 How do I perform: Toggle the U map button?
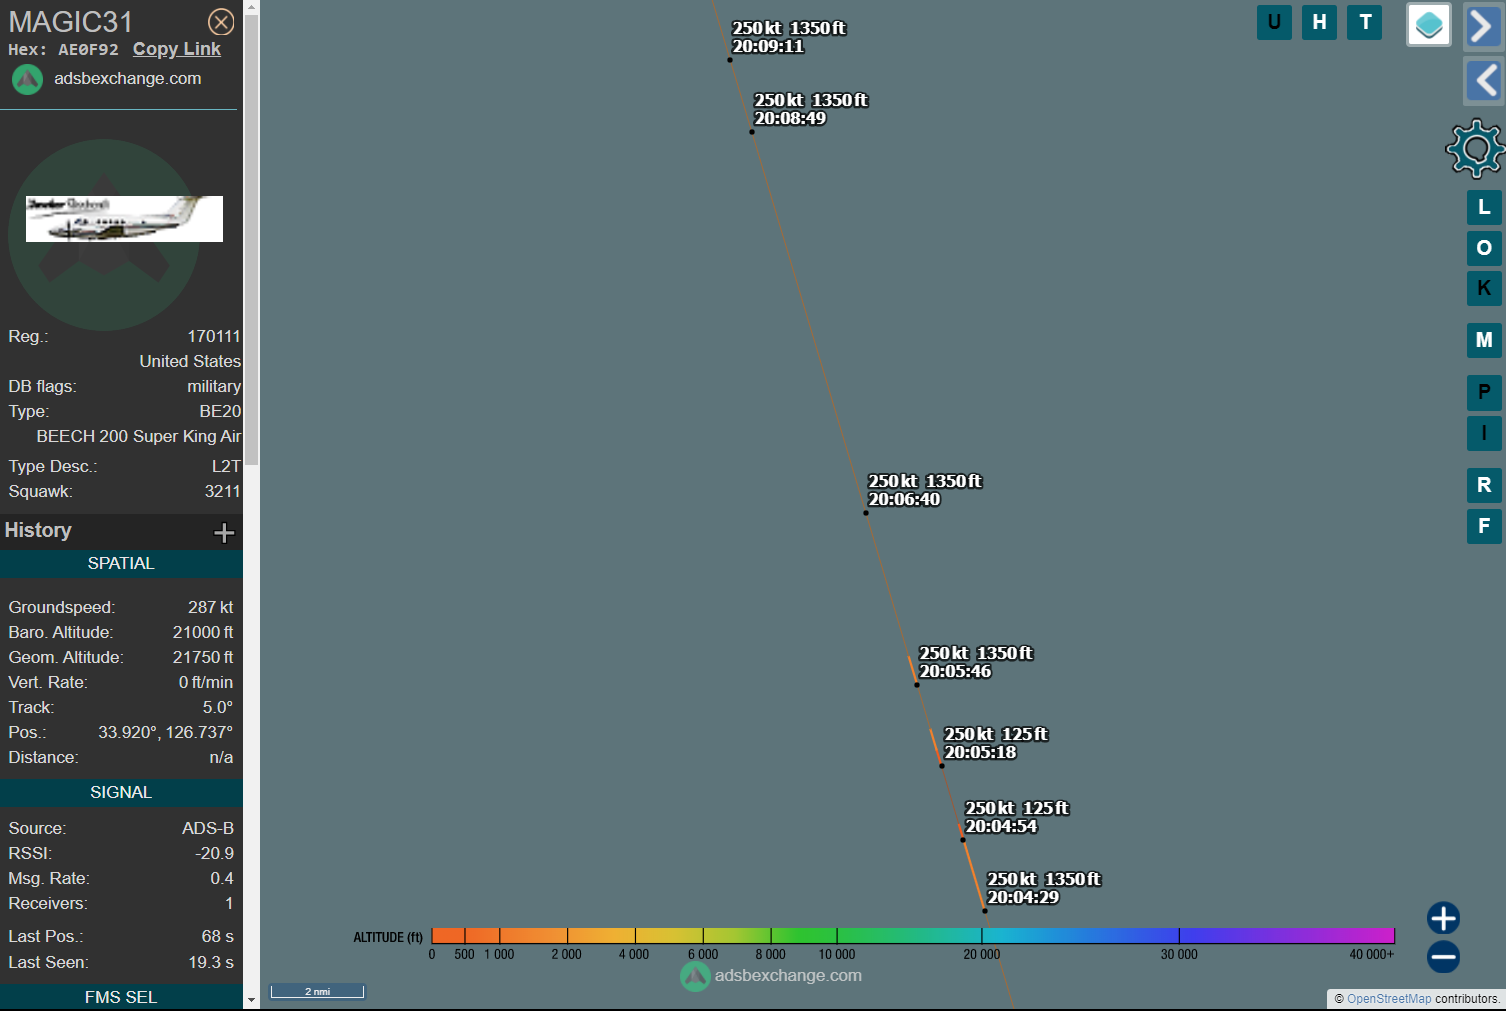pos(1274,22)
